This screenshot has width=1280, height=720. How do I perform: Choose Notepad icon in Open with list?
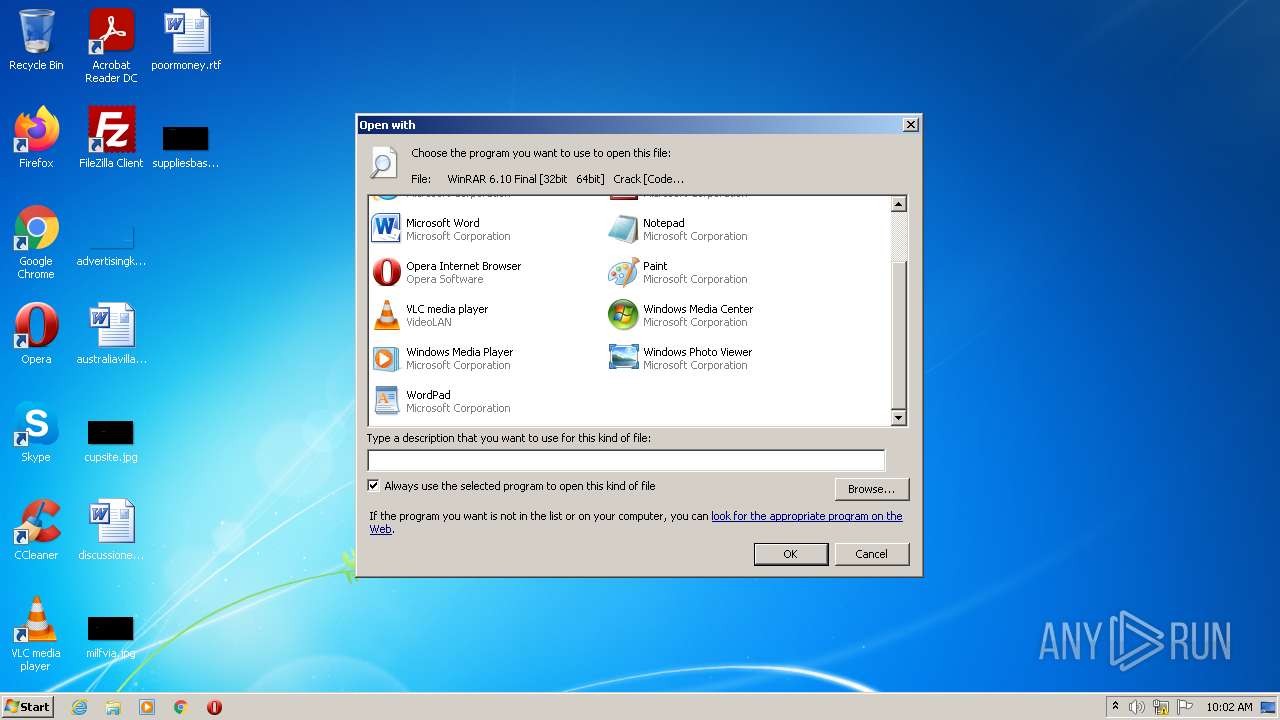623,229
